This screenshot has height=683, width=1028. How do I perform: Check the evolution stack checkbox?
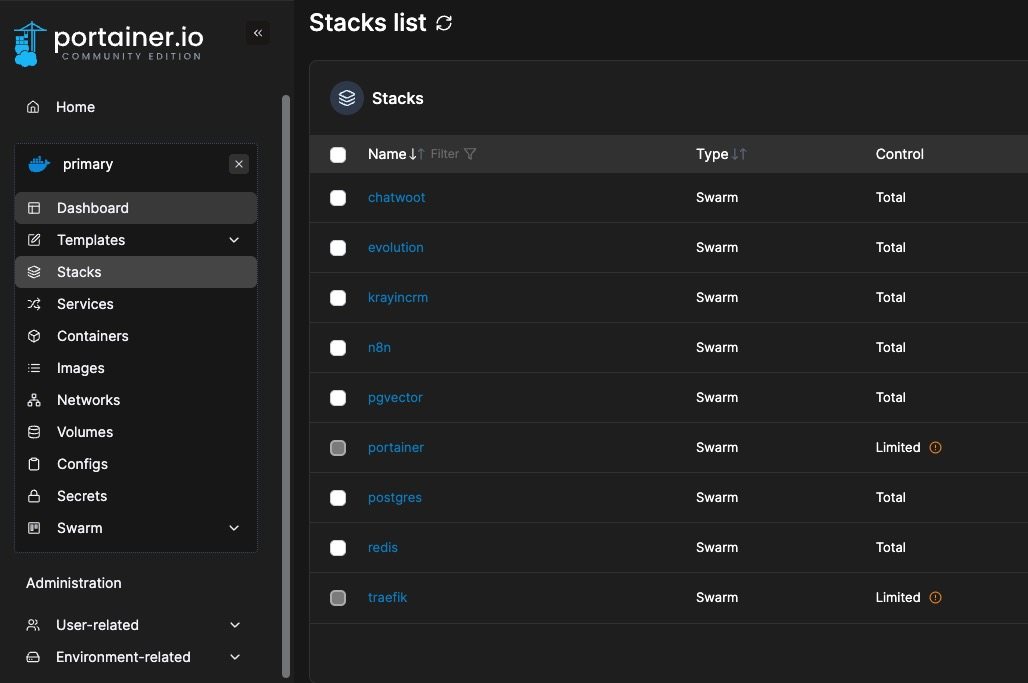pyautogui.click(x=338, y=248)
